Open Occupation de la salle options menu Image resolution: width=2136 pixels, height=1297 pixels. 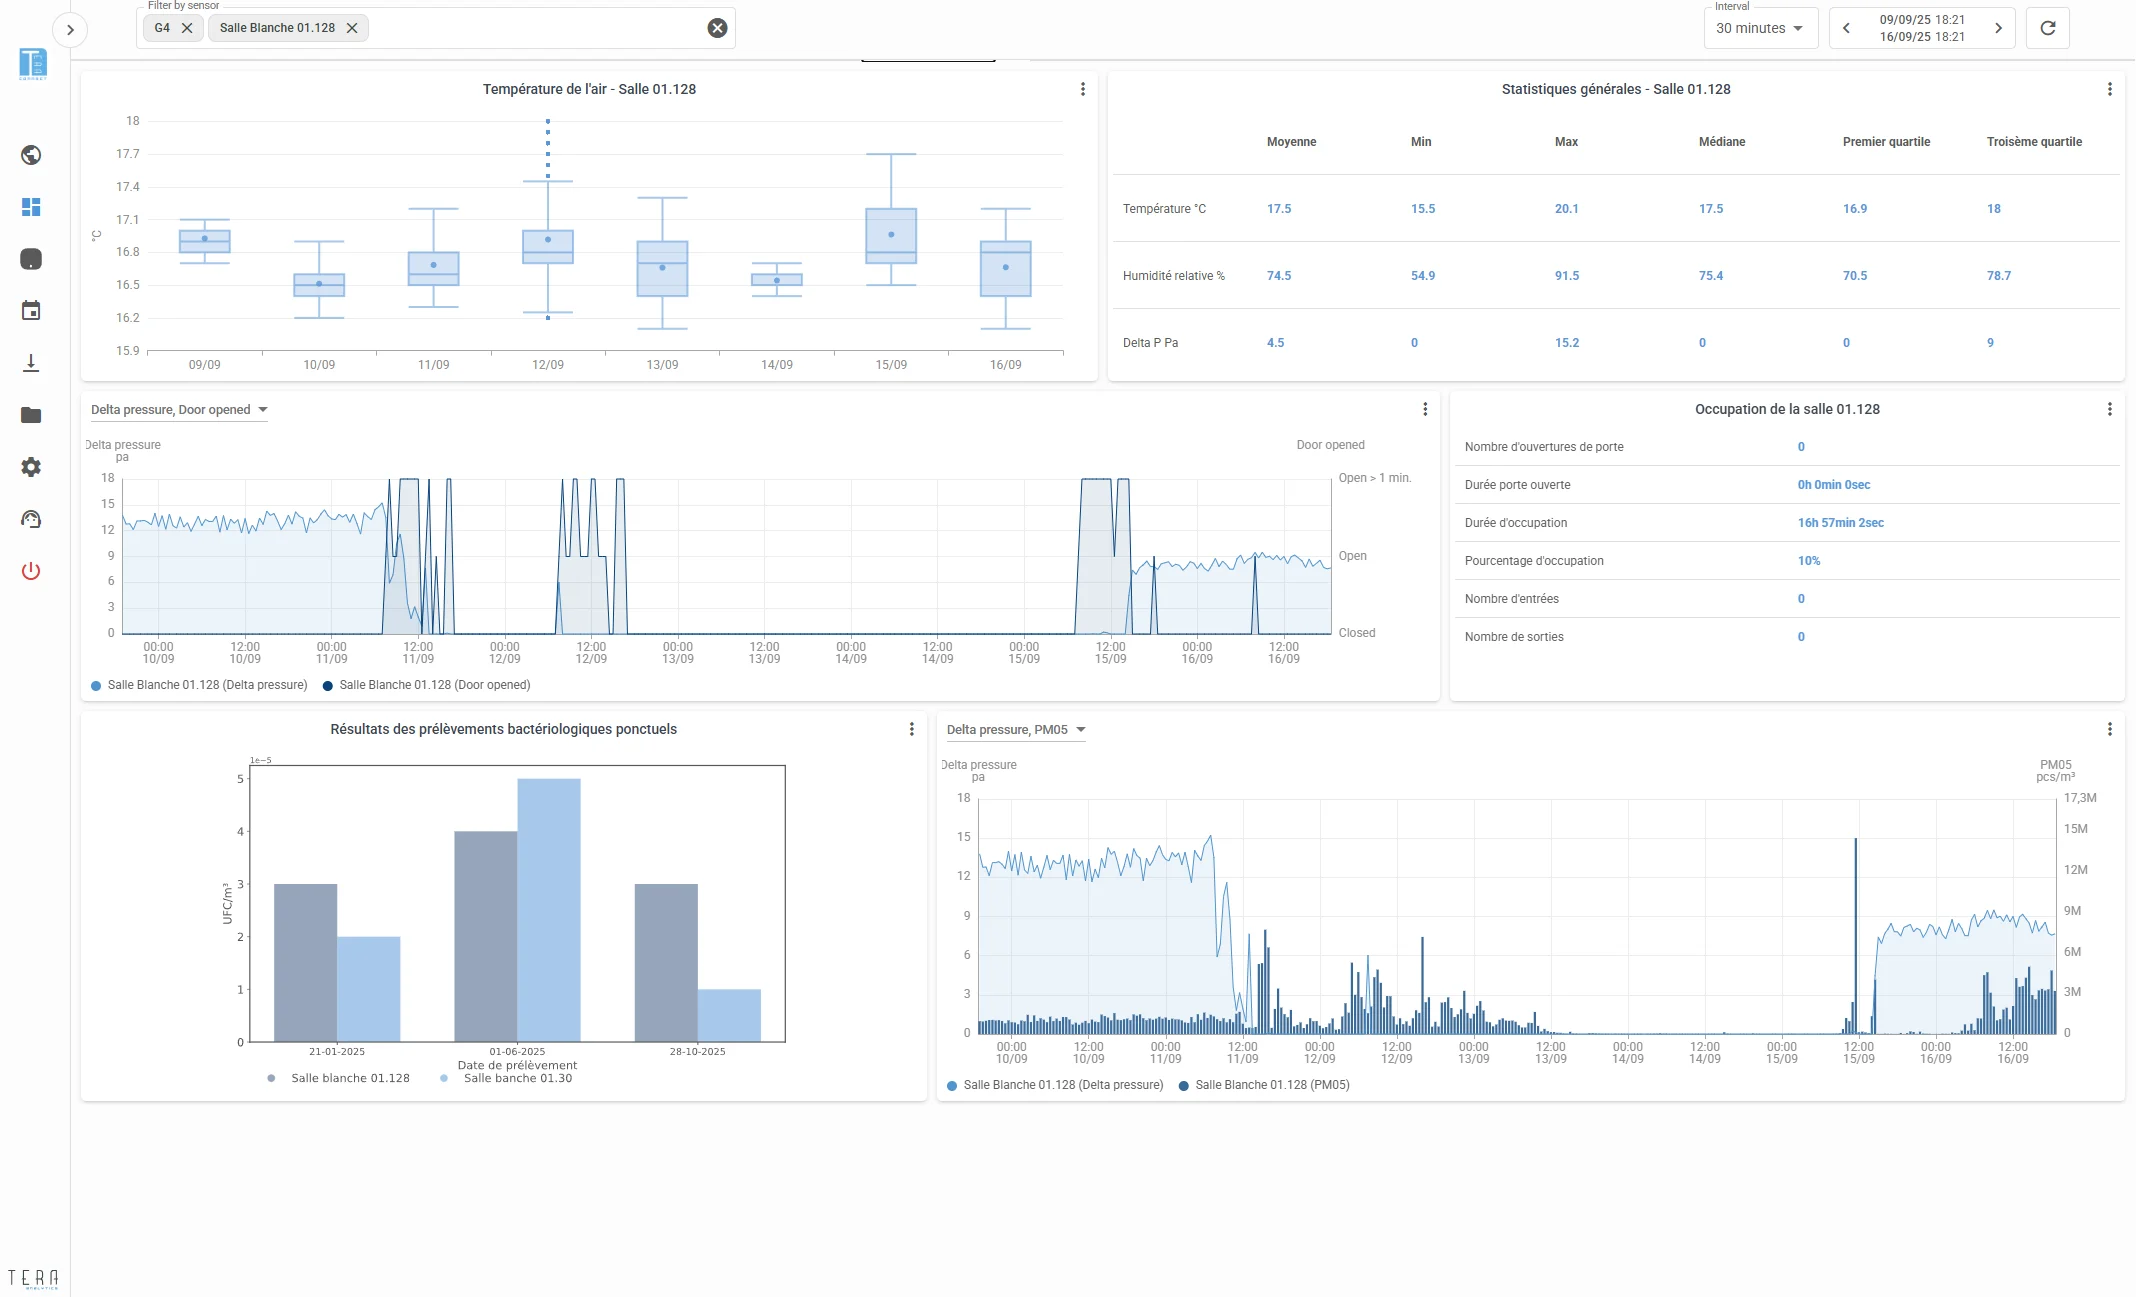tap(2110, 409)
